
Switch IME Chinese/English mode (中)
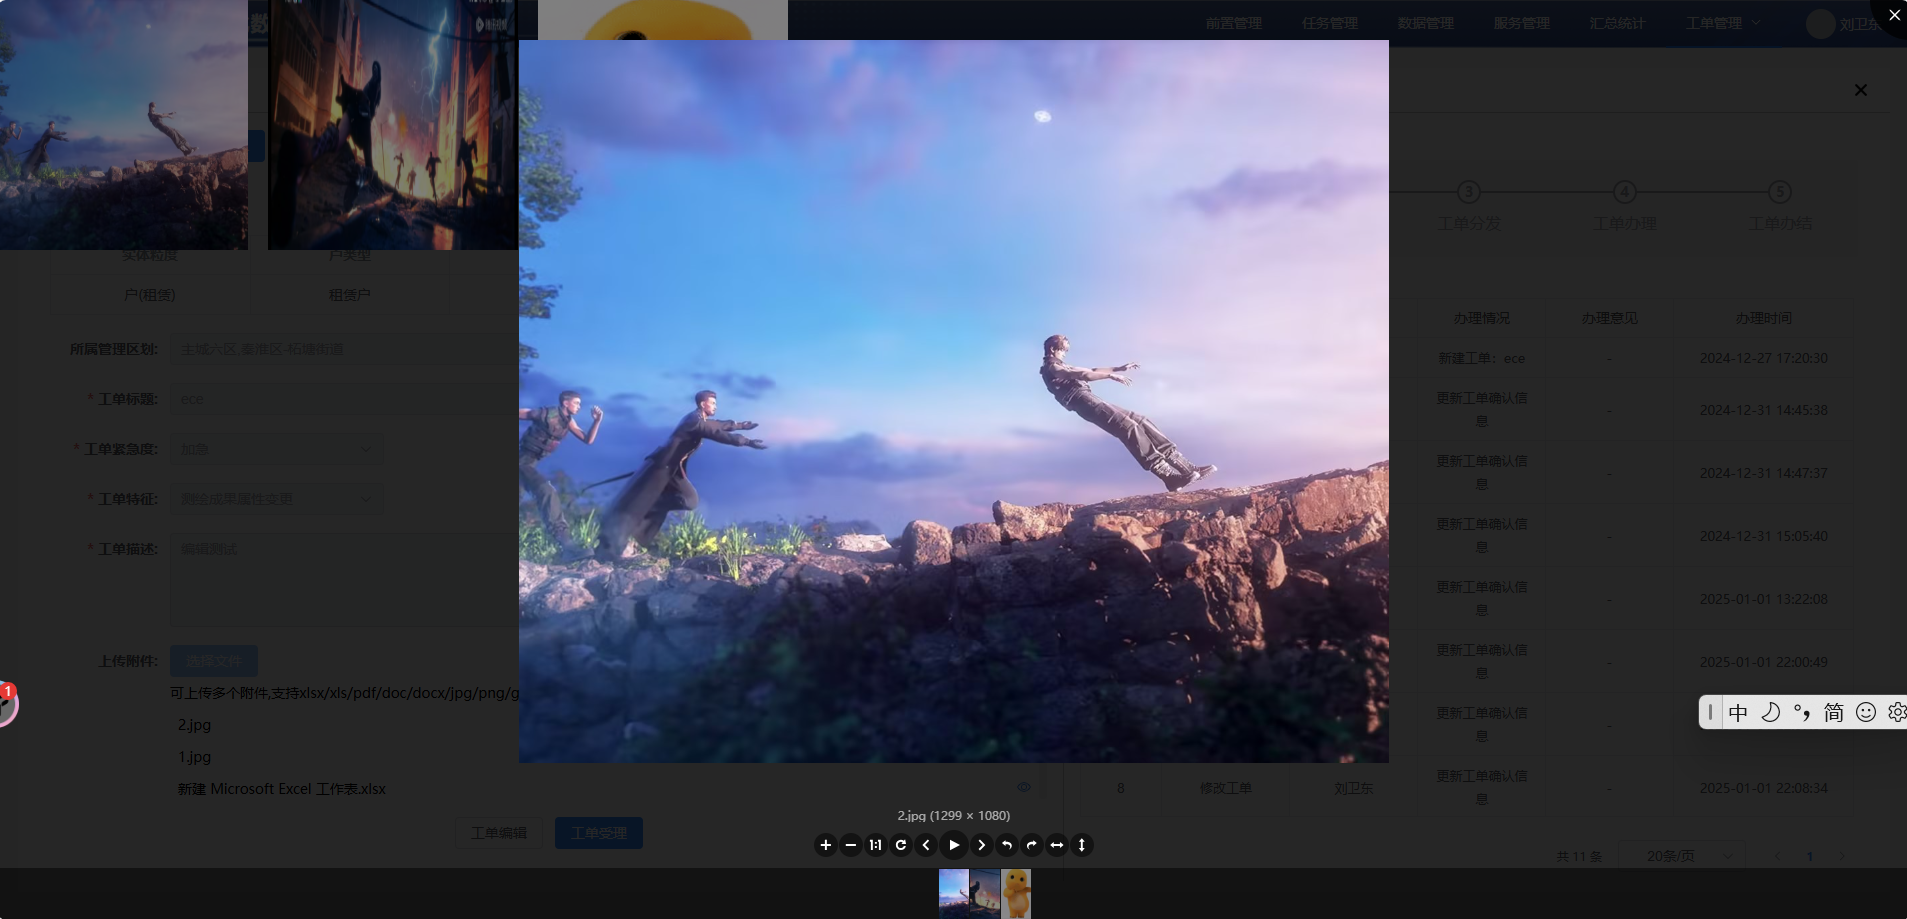coord(1738,712)
